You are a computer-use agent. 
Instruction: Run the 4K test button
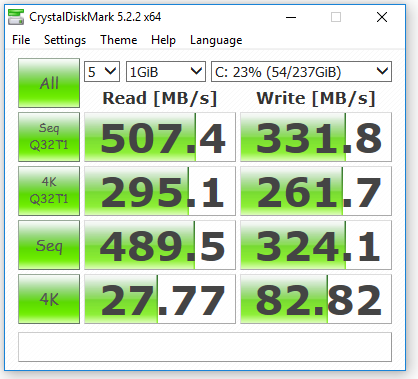tap(49, 299)
